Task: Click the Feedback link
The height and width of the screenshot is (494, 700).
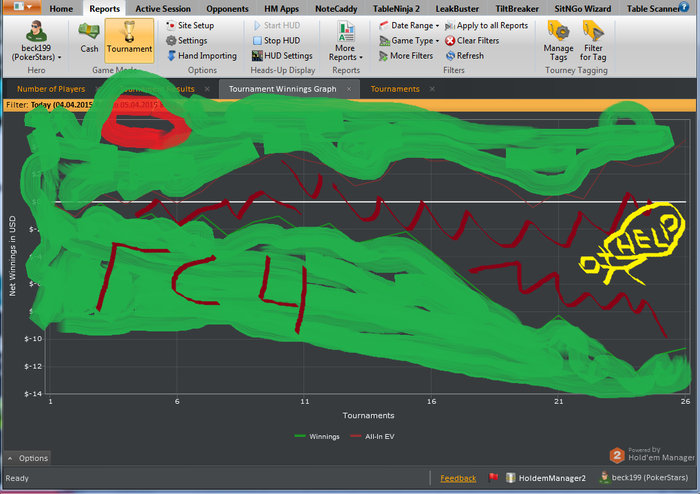Action: click(x=458, y=478)
